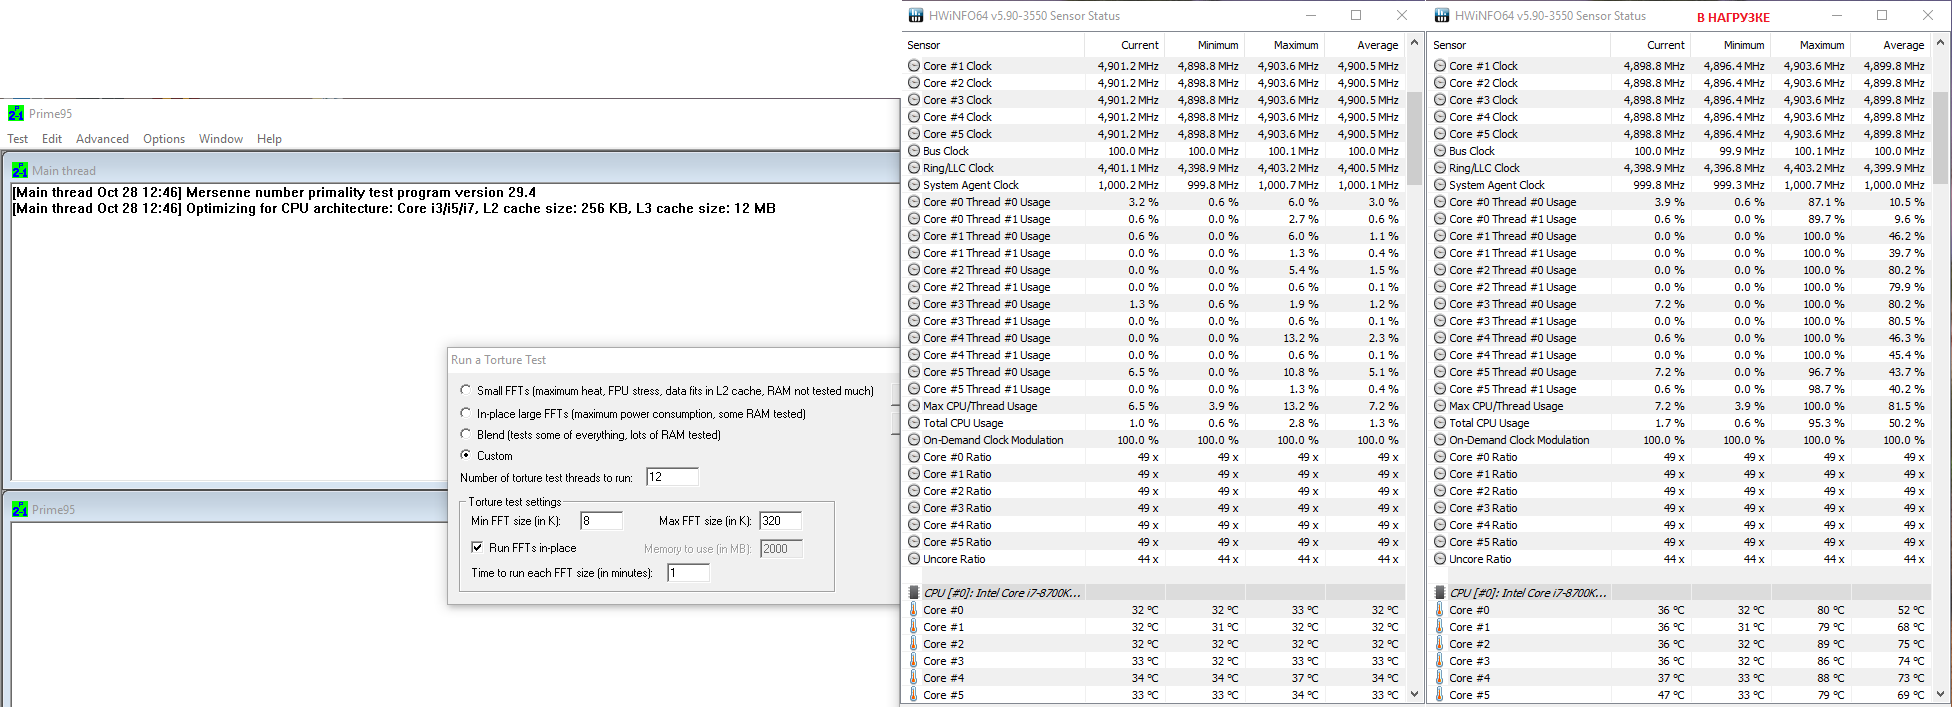
Task: Click Core #0 thermometer icon in left window
Action: pyautogui.click(x=914, y=610)
